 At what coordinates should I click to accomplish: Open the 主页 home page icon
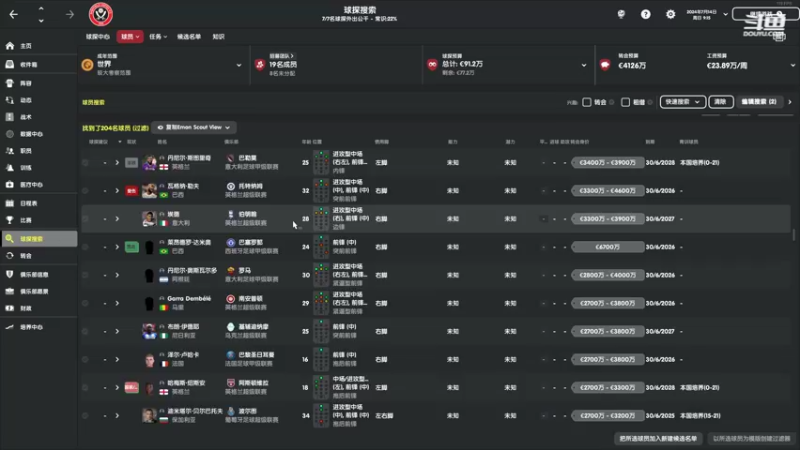10,46
